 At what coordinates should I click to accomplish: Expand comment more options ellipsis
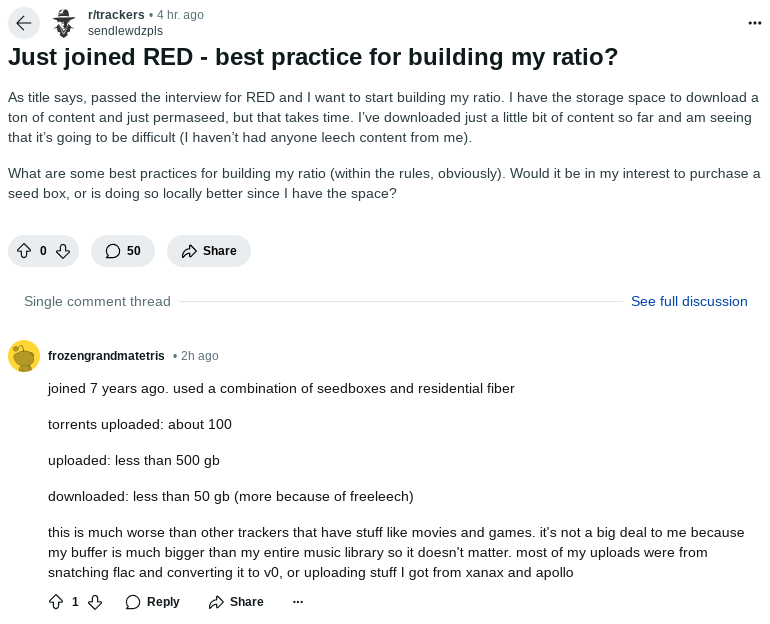(297, 602)
